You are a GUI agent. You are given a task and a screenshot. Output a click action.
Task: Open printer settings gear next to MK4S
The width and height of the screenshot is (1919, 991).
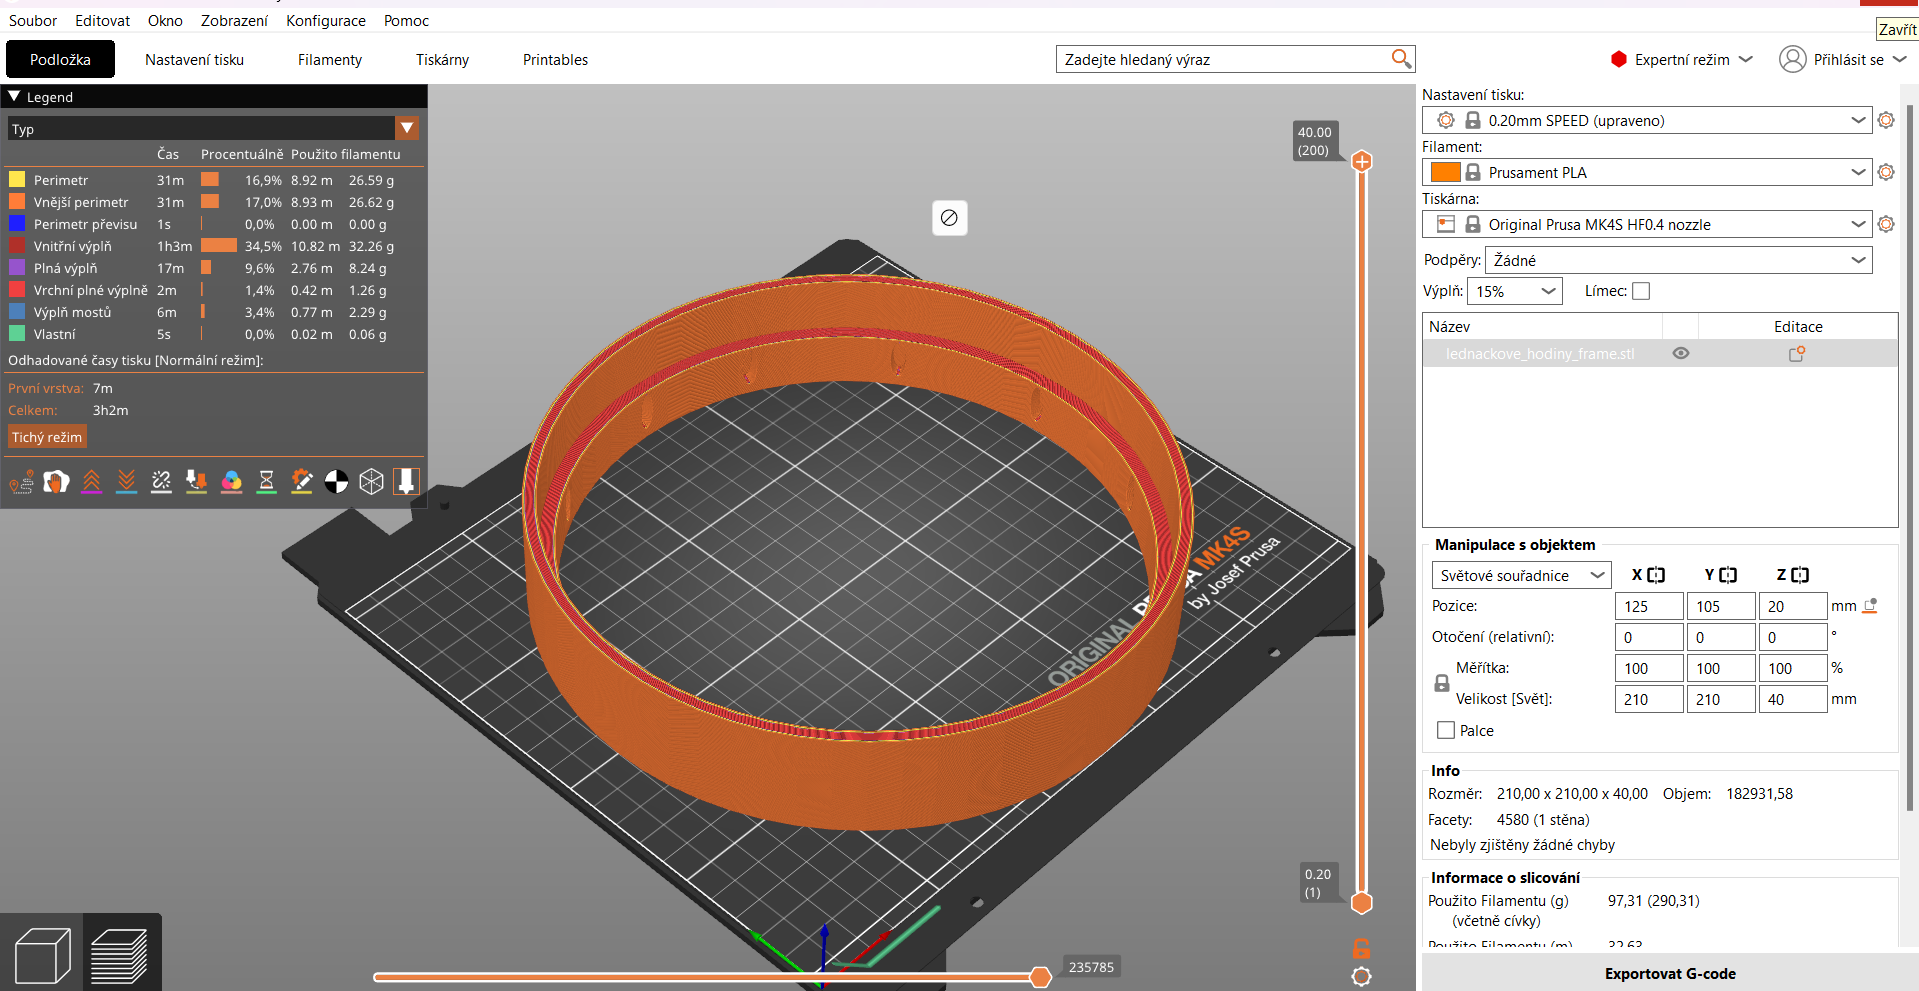pos(1886,224)
